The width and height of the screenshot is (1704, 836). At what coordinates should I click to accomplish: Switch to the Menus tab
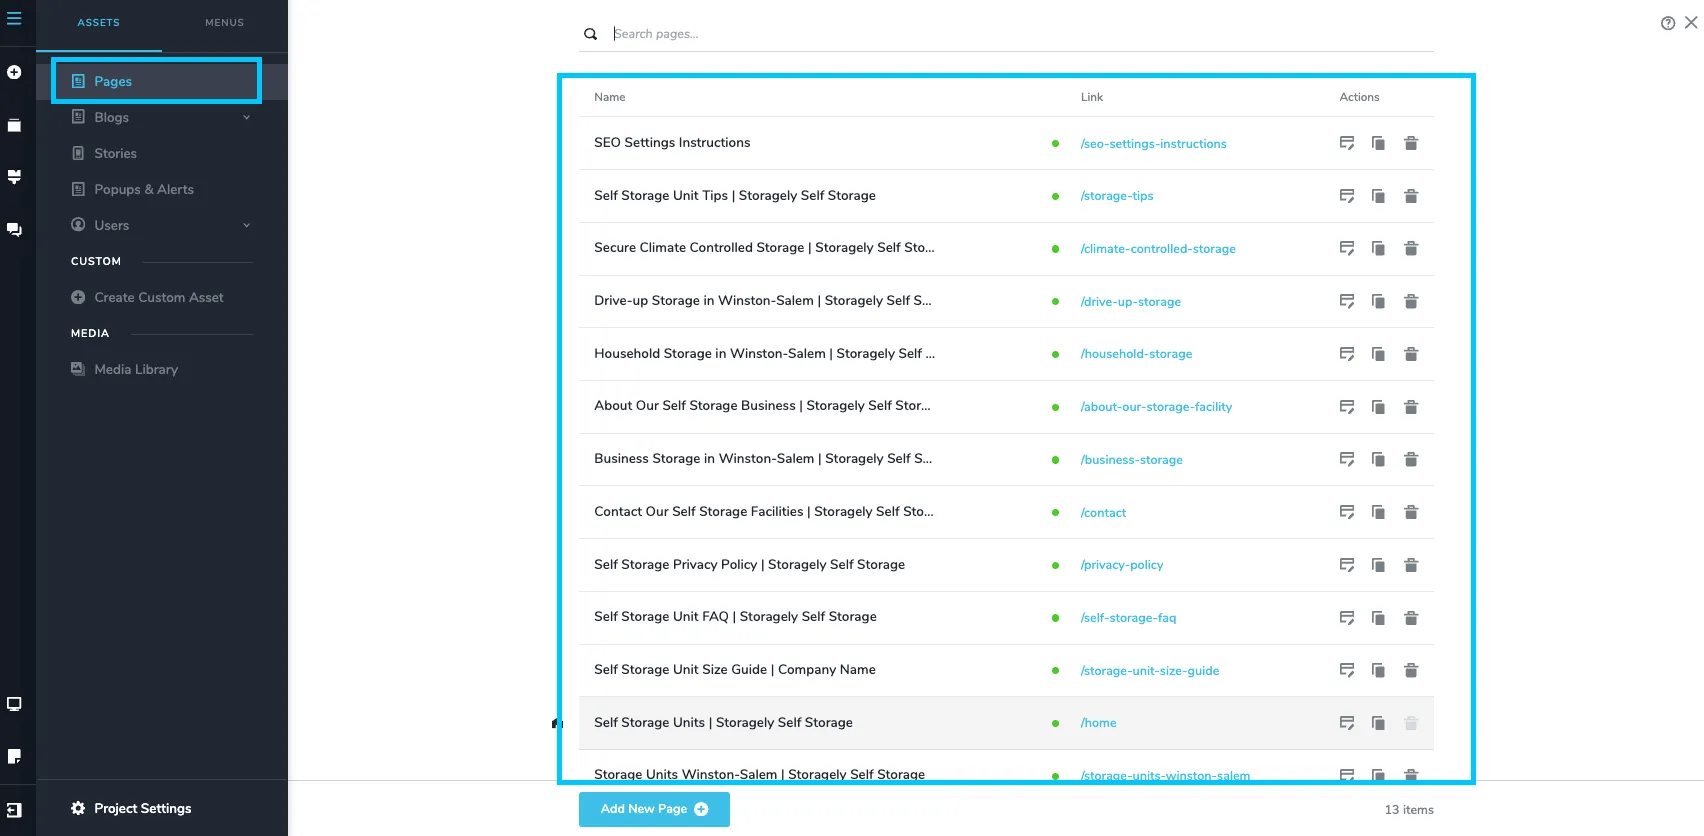point(224,22)
